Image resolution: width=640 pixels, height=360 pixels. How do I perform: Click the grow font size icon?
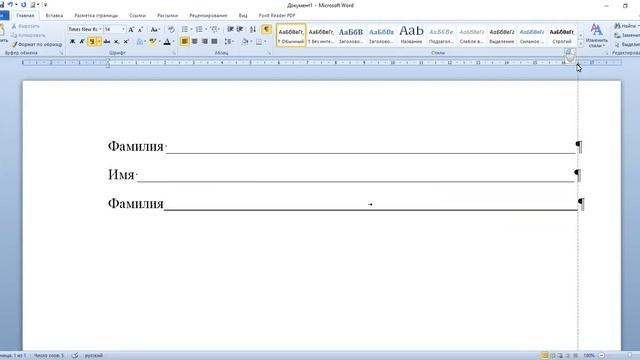(131, 29)
